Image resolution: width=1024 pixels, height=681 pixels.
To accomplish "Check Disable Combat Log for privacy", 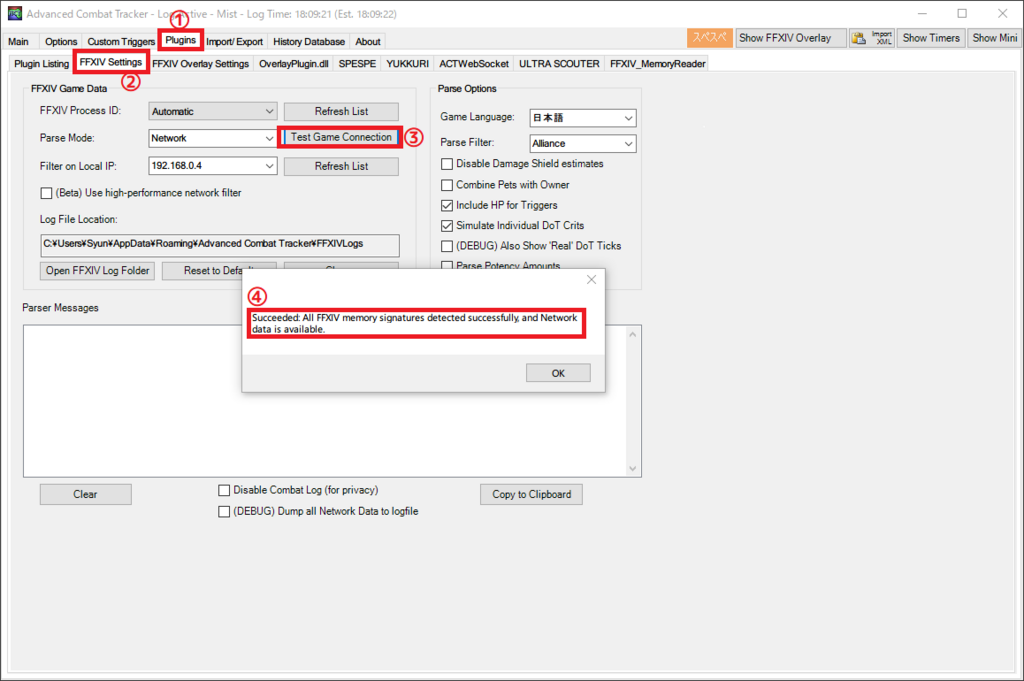I will 224,490.
